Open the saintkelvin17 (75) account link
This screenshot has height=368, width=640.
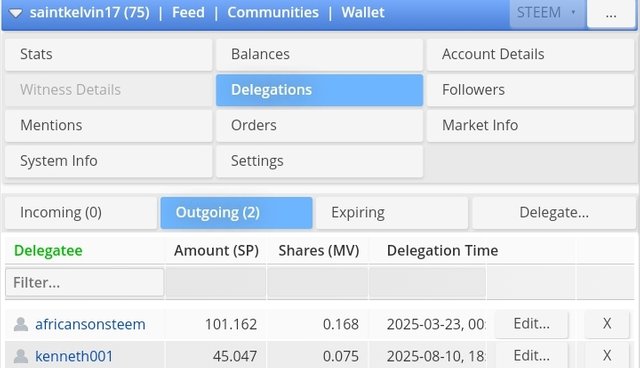(x=89, y=12)
